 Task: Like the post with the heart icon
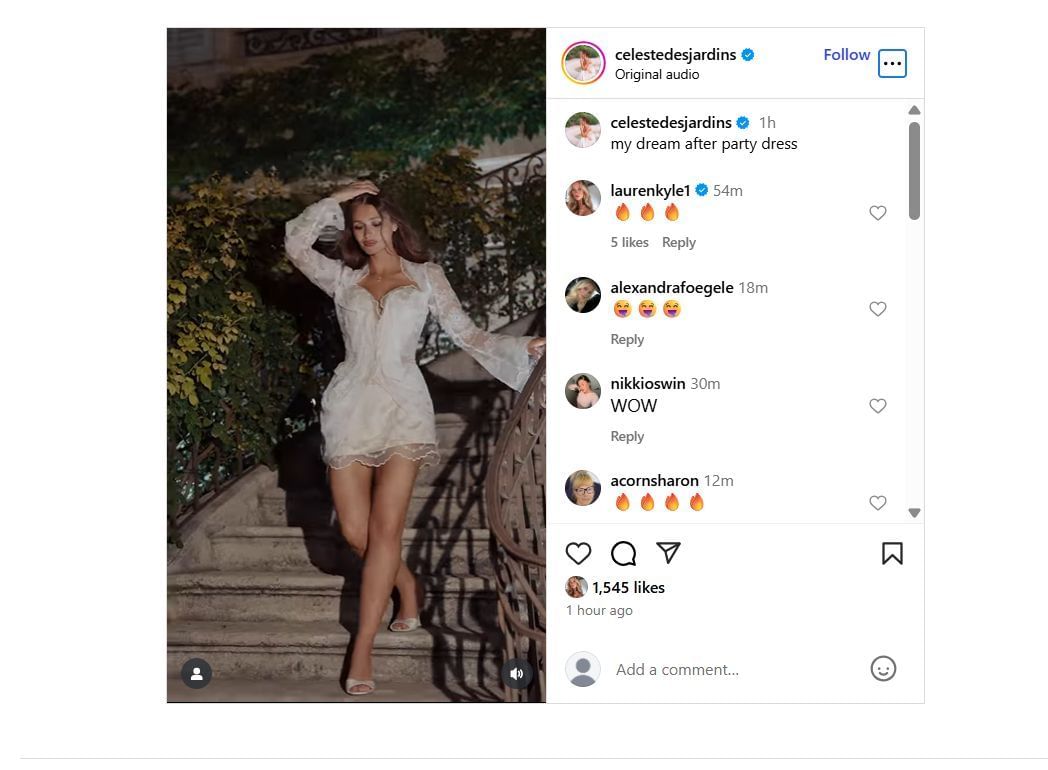pos(578,553)
